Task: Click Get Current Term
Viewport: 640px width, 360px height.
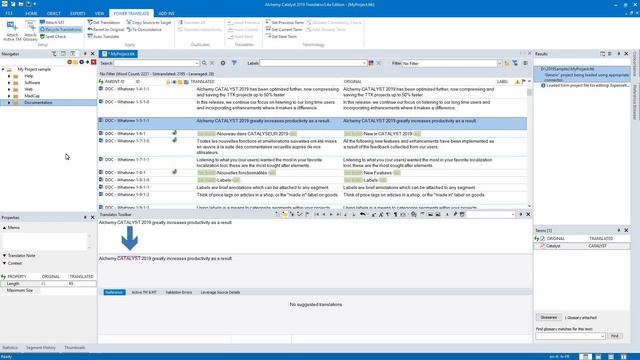Action: 284,29
